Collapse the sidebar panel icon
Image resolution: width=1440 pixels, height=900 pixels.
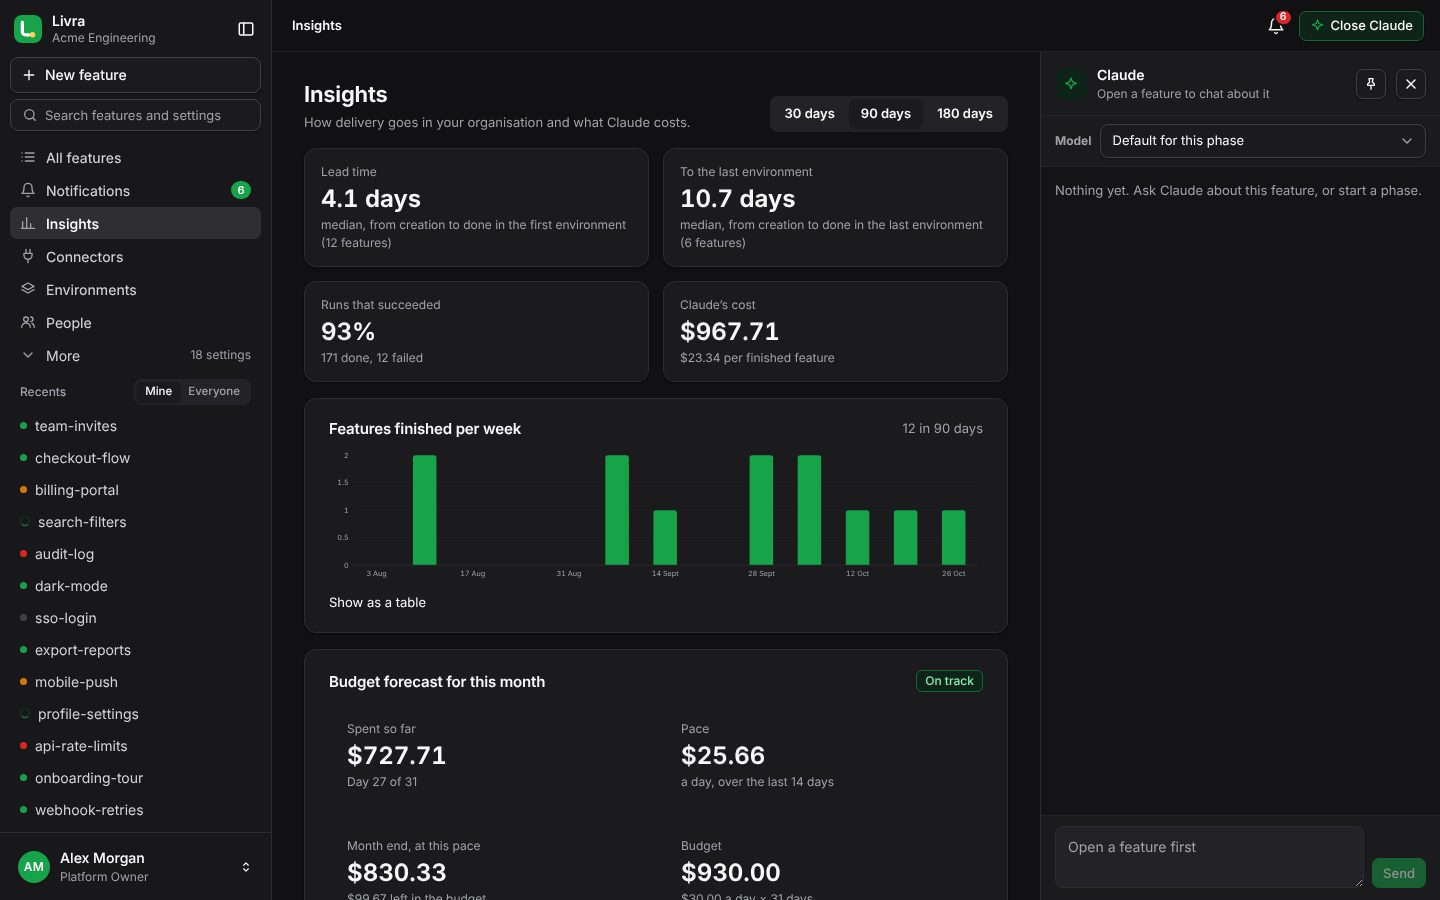246,29
